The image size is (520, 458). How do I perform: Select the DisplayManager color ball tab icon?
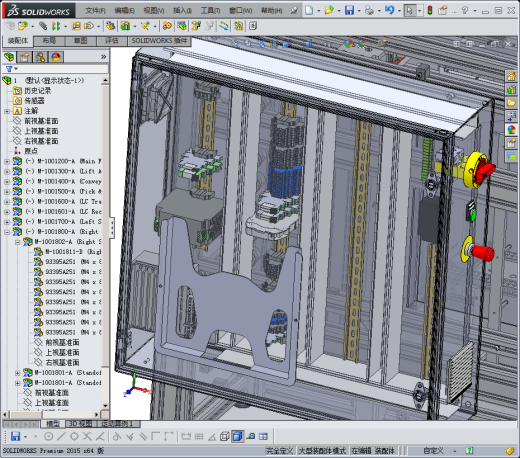tap(56, 57)
